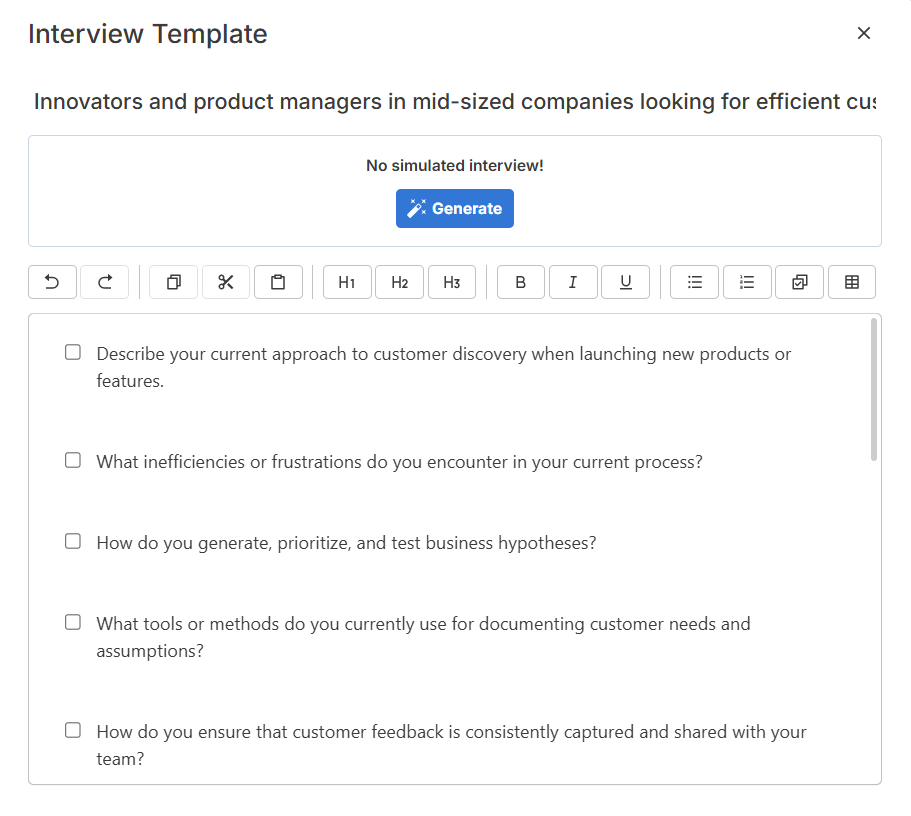The width and height of the screenshot is (911, 816).
Task: Click the editor's vertical scrollbar
Action: [874, 389]
